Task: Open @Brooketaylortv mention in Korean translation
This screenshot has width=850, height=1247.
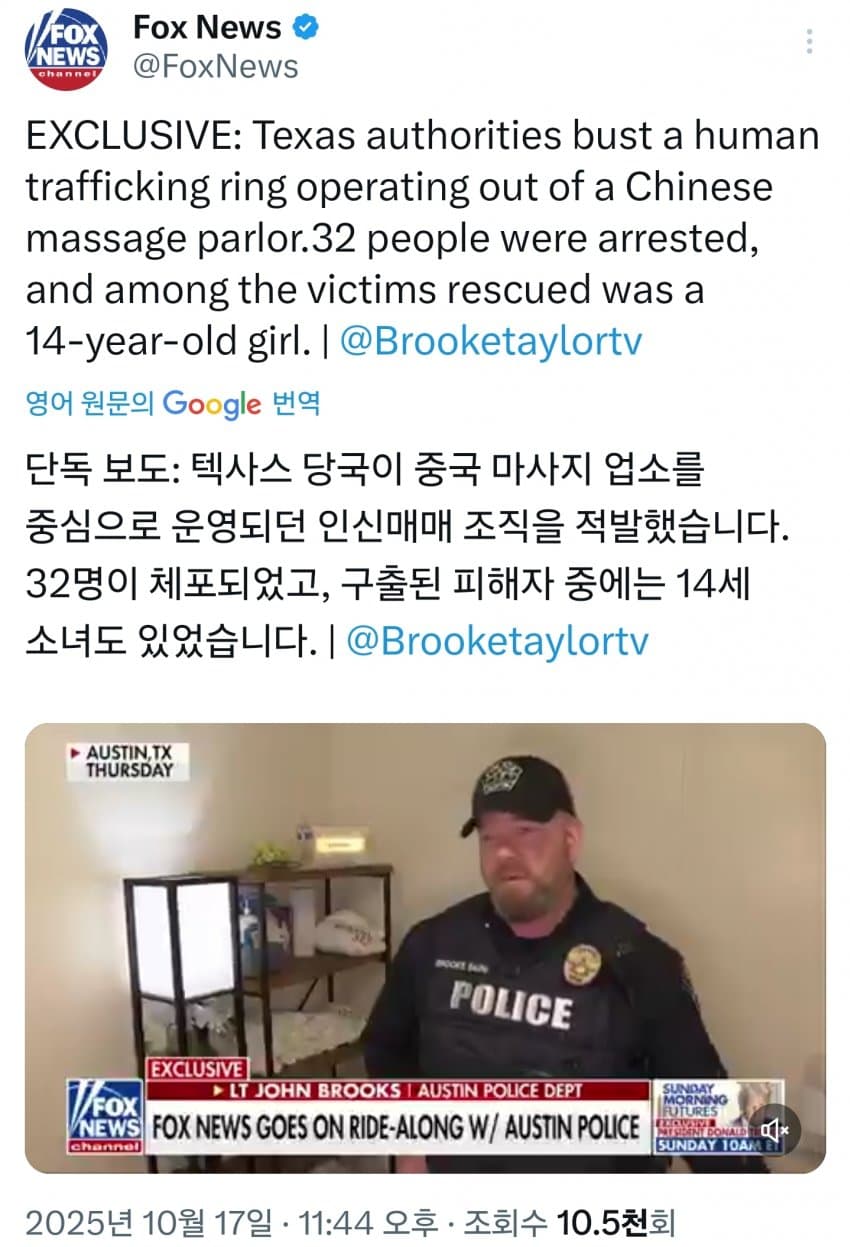Action: coord(497,642)
